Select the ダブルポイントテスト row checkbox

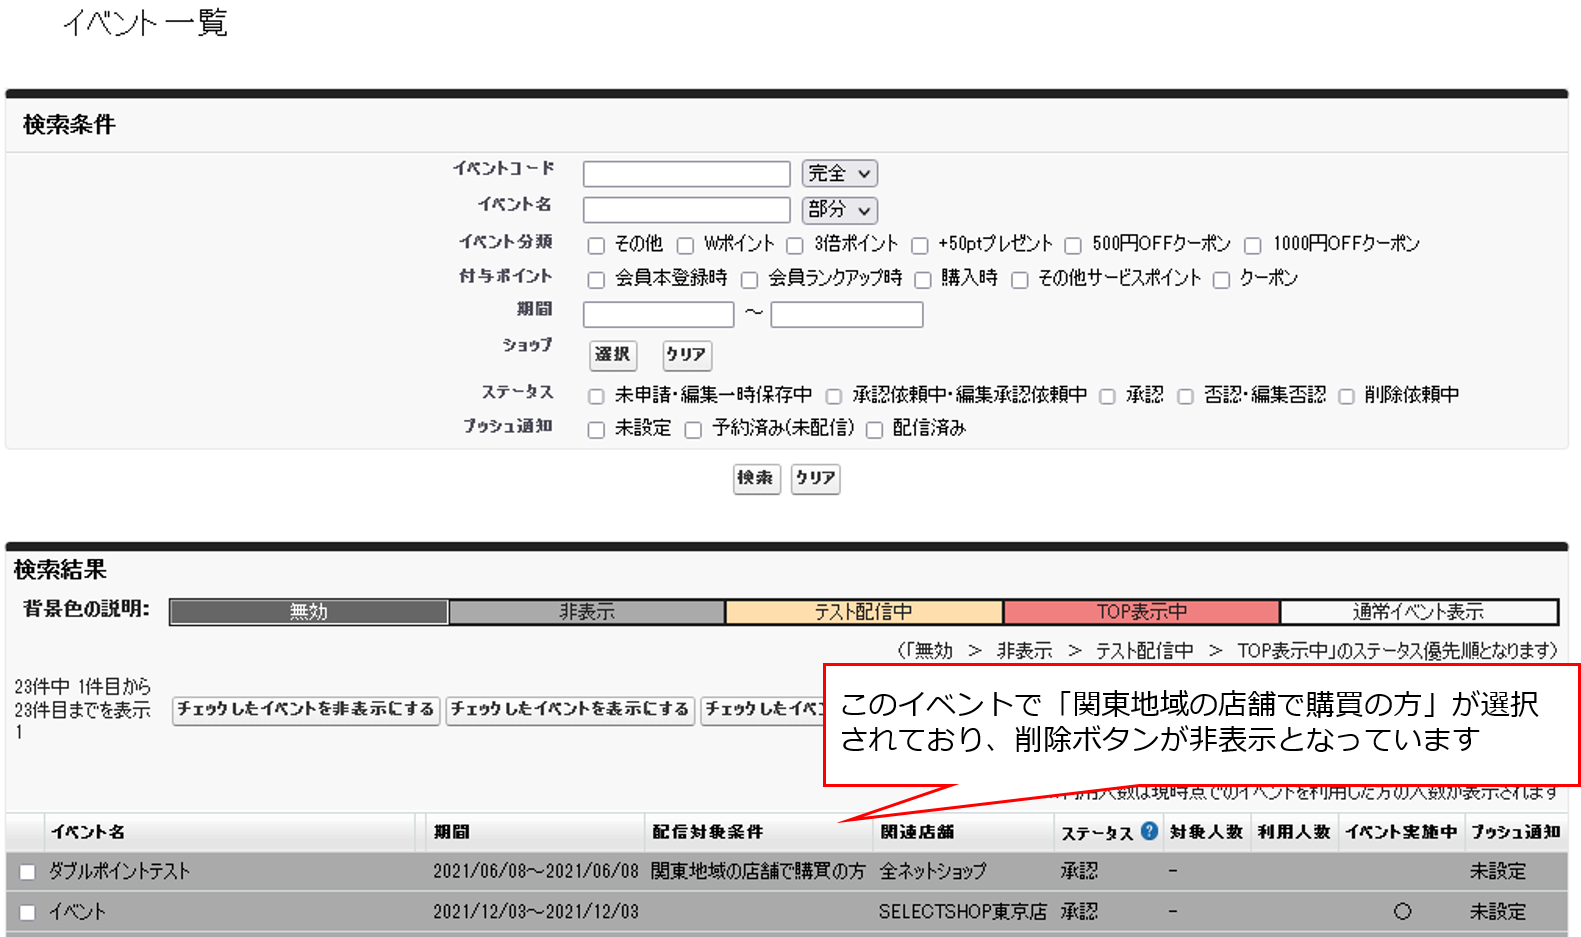(27, 872)
